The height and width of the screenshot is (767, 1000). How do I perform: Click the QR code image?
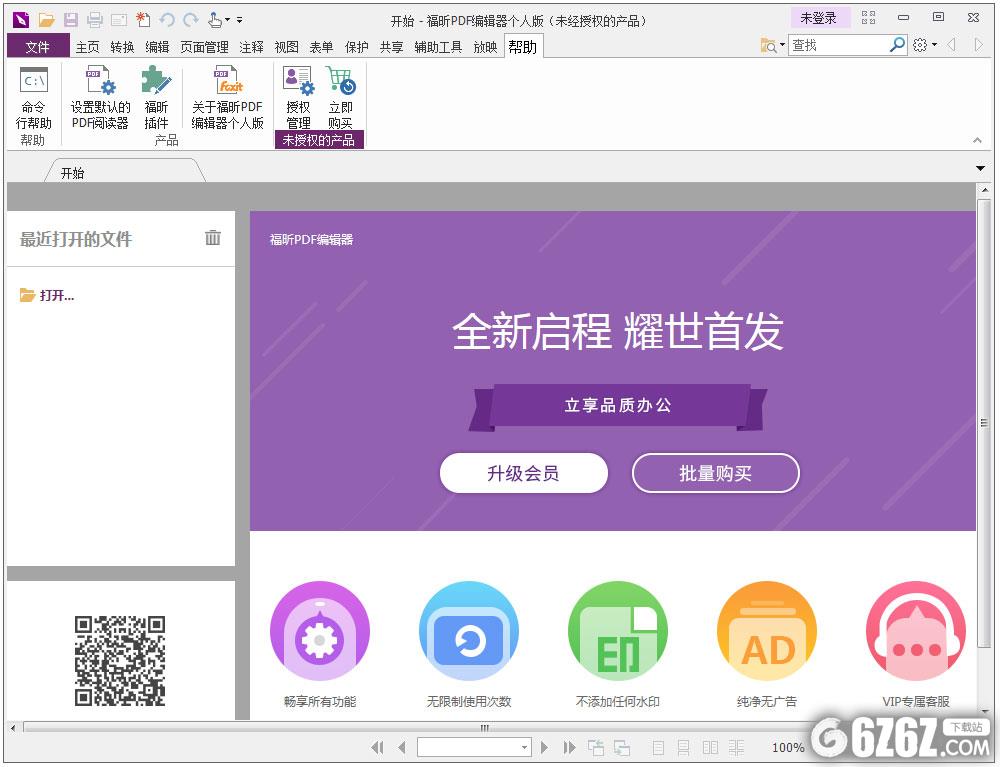120,661
